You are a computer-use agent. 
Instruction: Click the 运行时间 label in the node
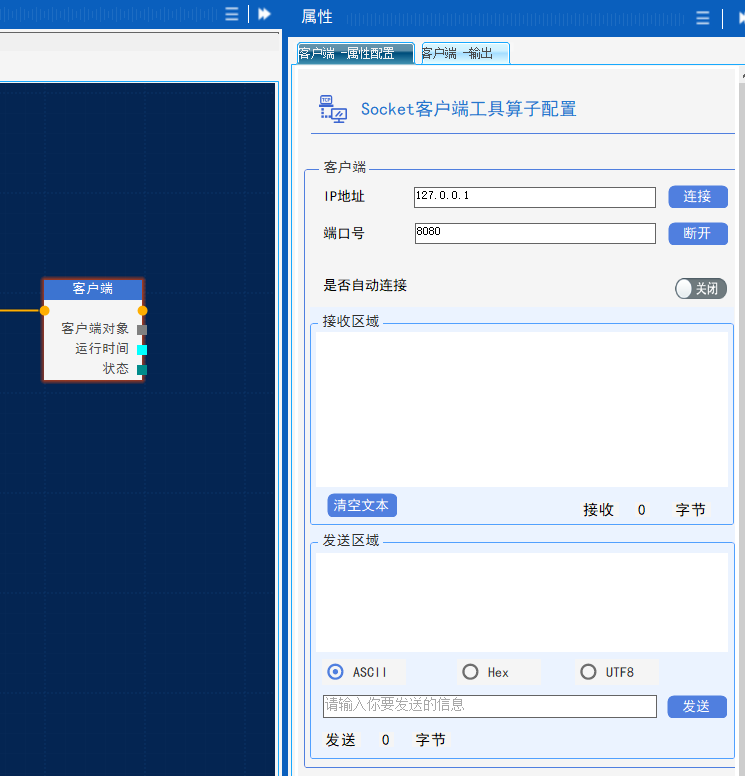click(x=101, y=349)
